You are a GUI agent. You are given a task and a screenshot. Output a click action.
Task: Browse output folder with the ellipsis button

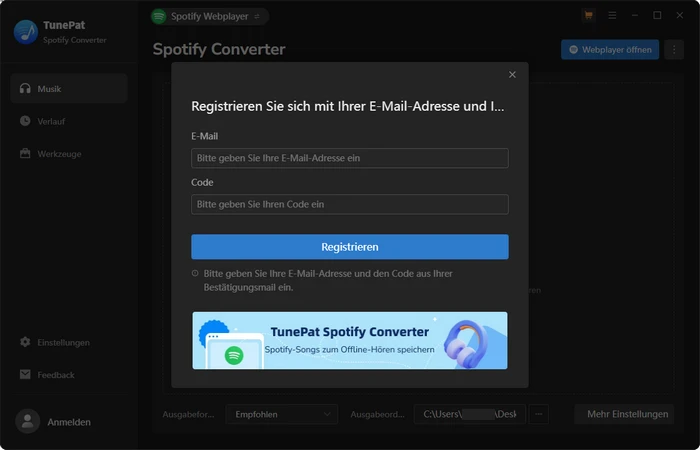[538, 414]
